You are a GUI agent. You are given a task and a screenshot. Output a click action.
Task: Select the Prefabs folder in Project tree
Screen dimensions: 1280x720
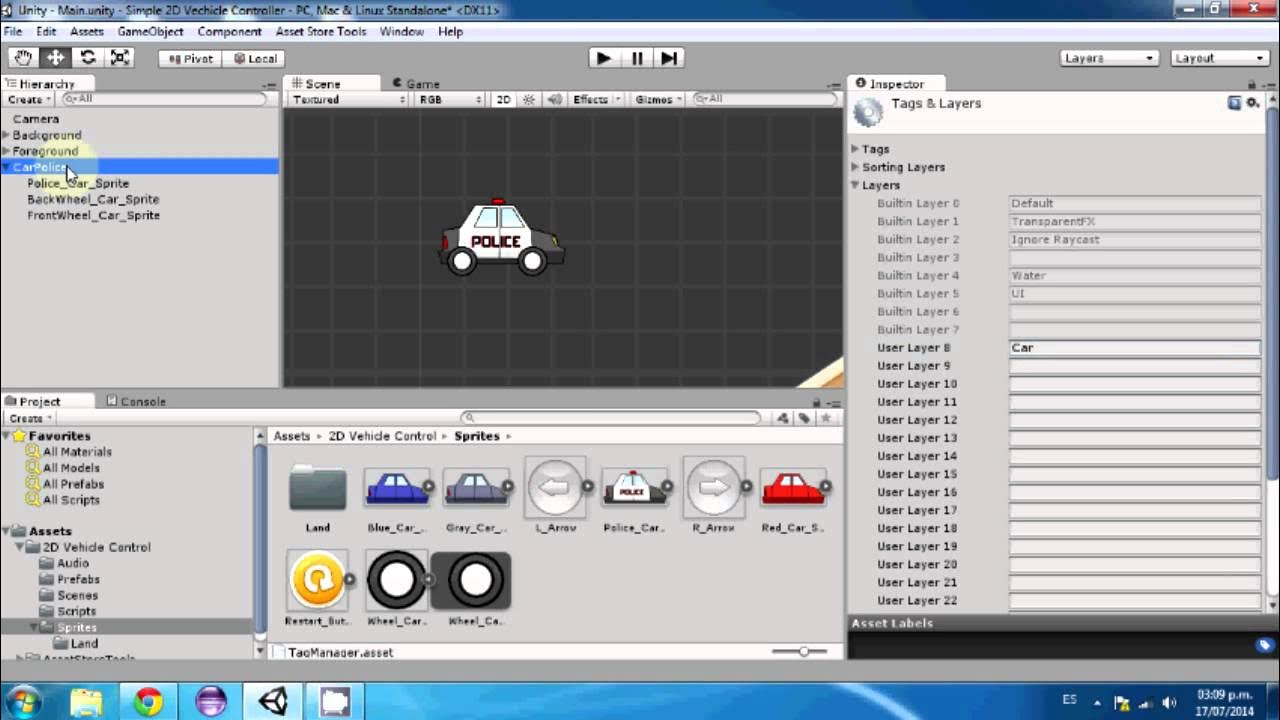pyautogui.click(x=78, y=579)
